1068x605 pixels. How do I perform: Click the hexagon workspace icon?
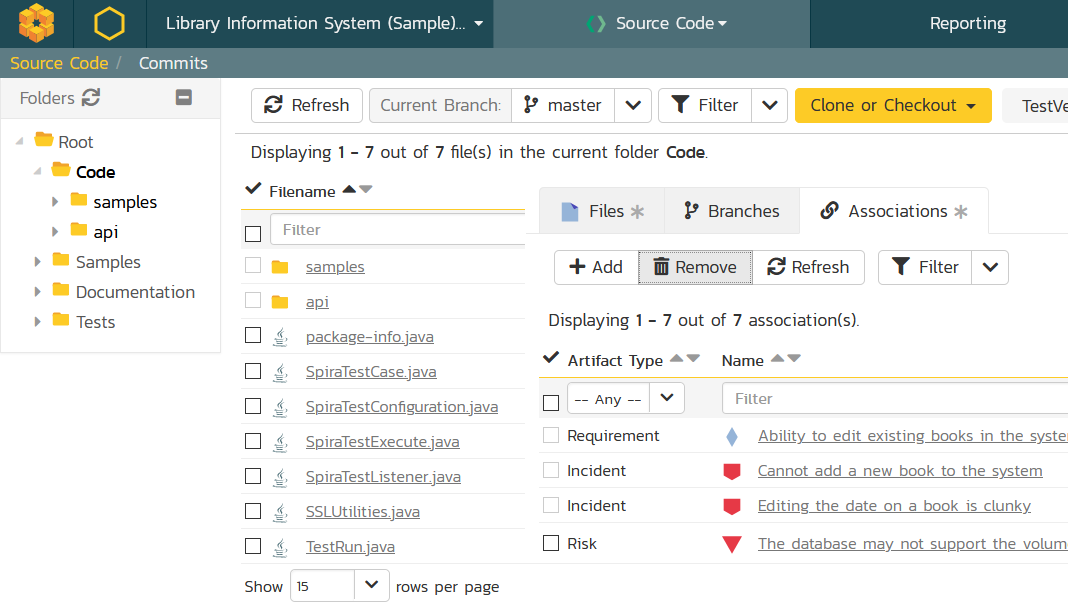[109, 23]
